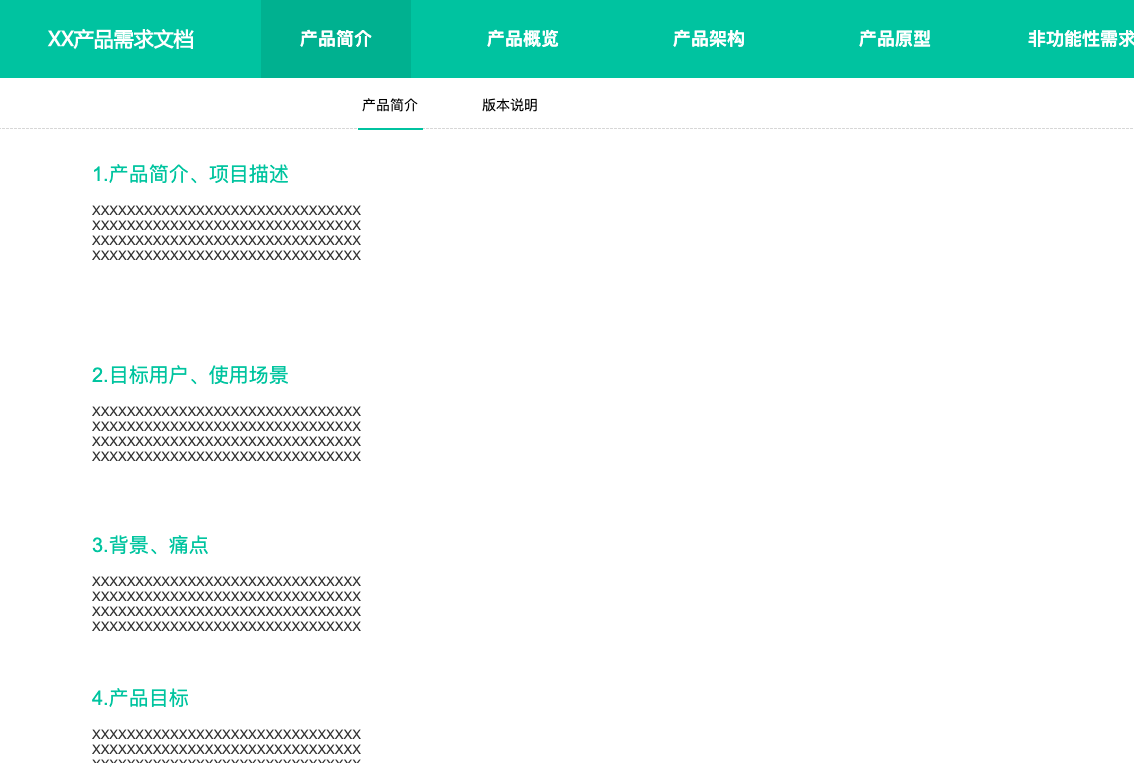Click placeholder text under 3.背景、痛点
1134x763 pixels.
point(226,604)
